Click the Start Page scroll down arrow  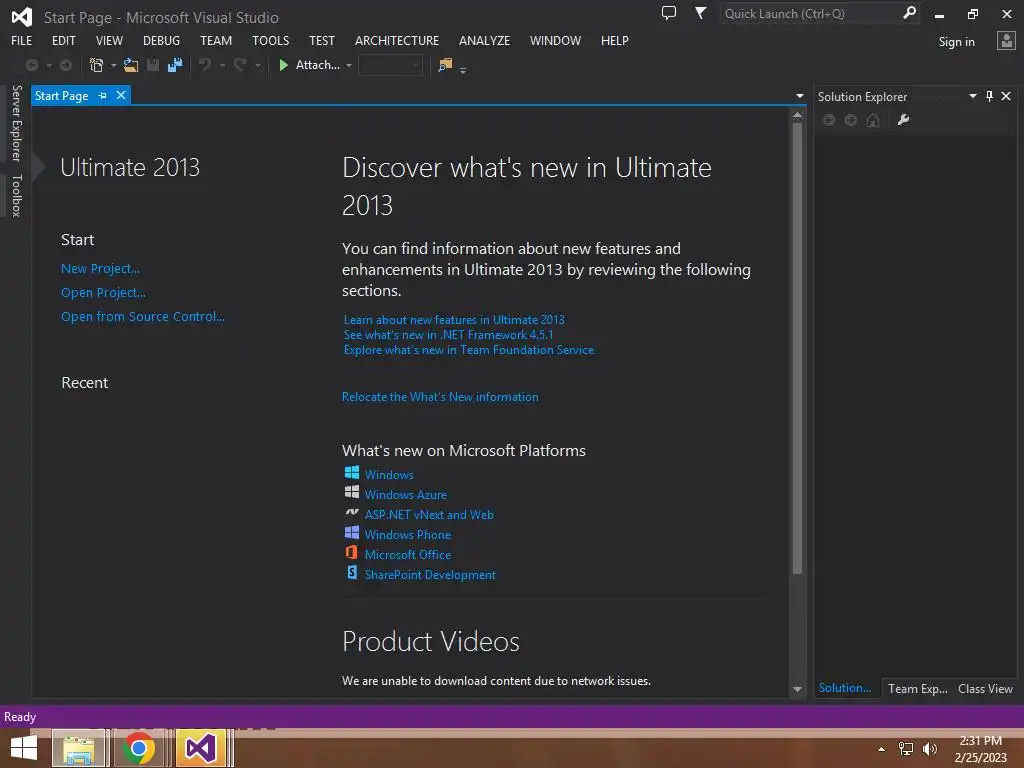point(797,688)
